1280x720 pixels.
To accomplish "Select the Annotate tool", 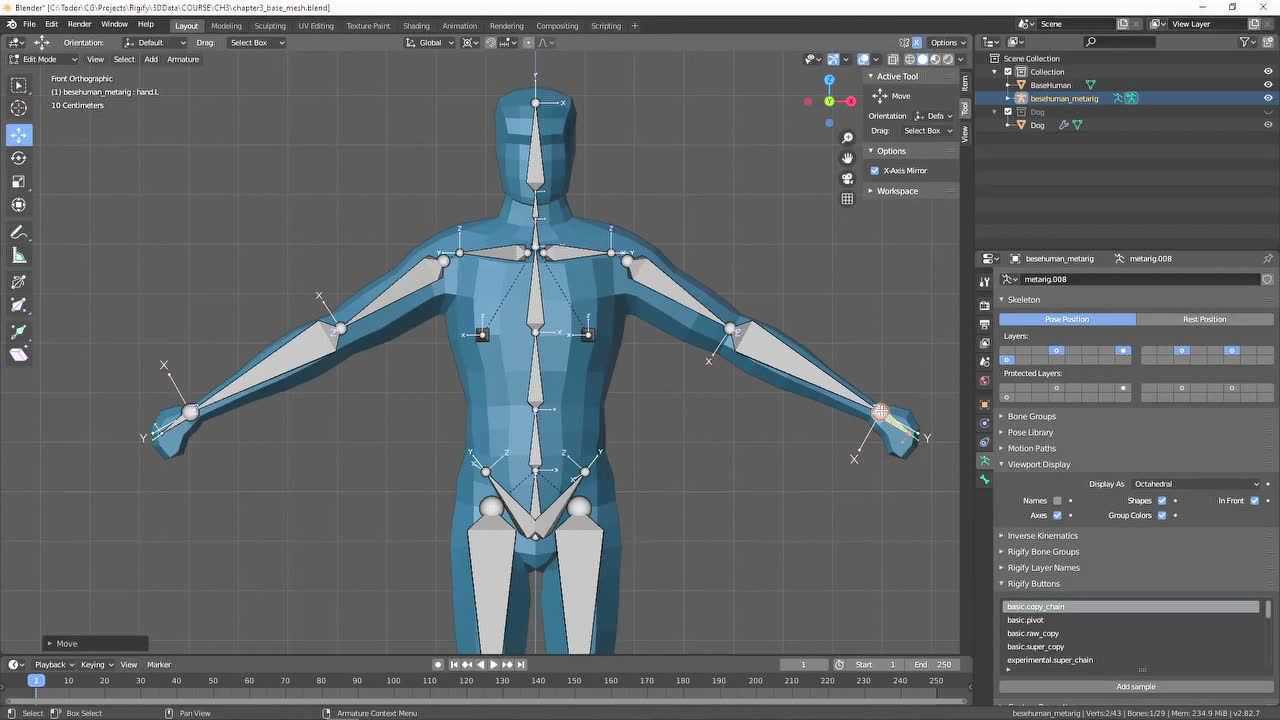I will click(x=18, y=232).
